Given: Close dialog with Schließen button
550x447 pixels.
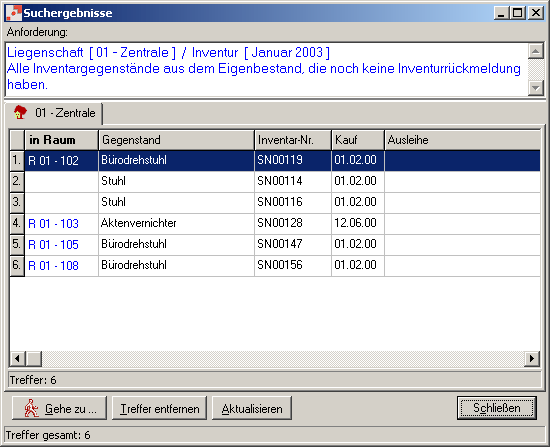Looking at the screenshot, I should point(497,408).
